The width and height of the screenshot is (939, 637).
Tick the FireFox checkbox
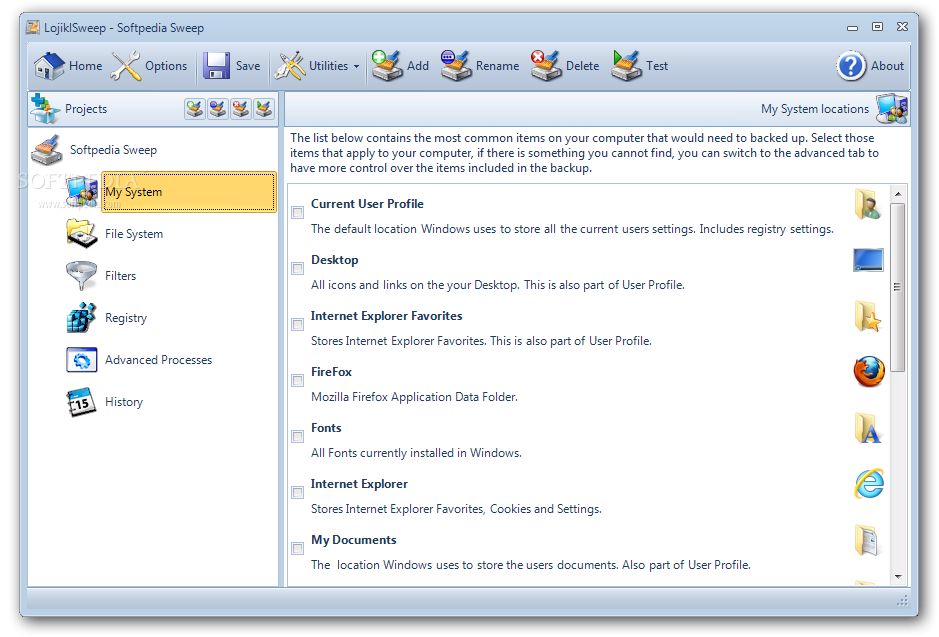[x=298, y=380]
